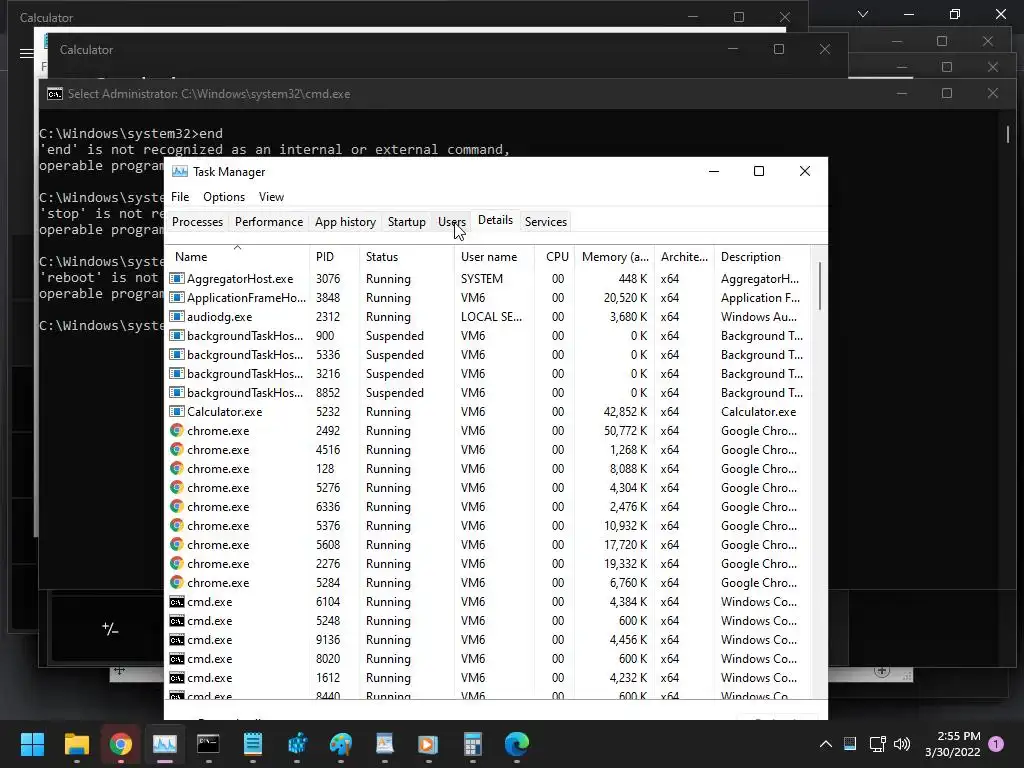Switch to the Performance tab
The width and height of the screenshot is (1024, 768).
268,221
